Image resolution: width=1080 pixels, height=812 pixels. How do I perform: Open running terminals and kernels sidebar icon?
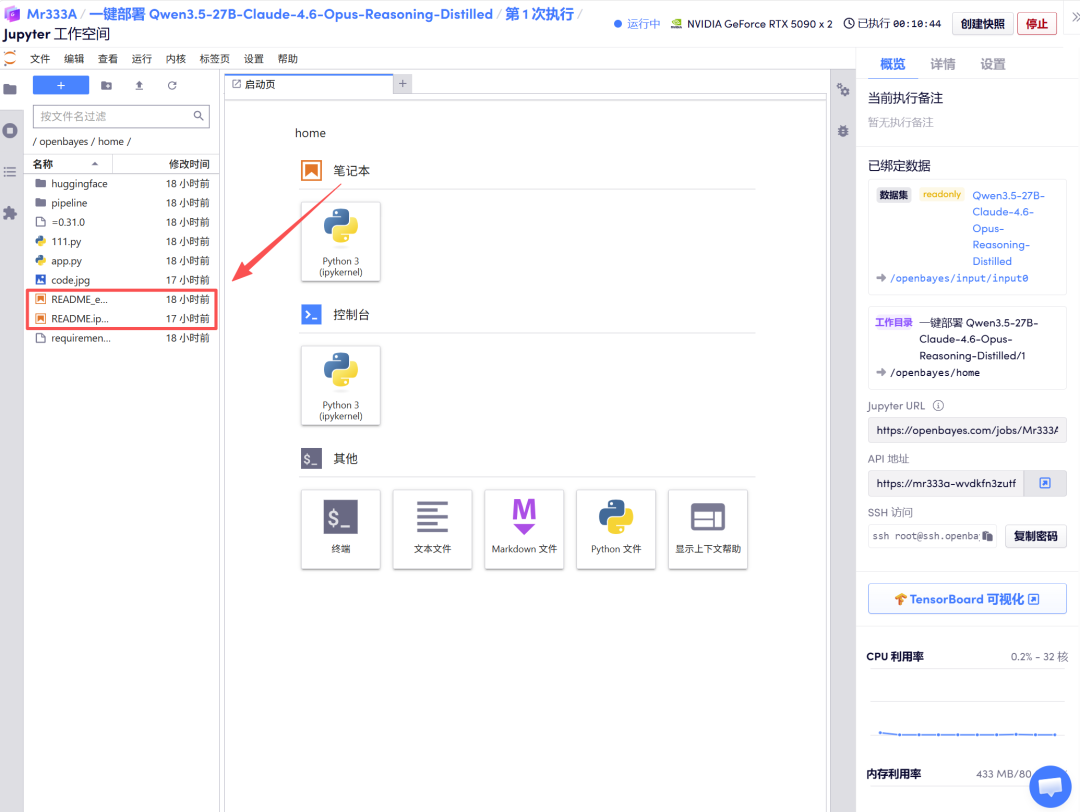(x=10, y=130)
